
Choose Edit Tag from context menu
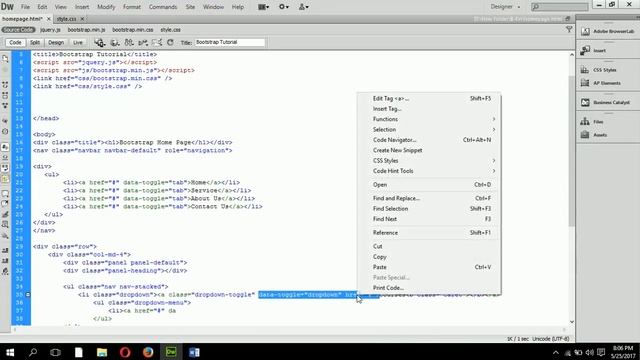(429, 98)
